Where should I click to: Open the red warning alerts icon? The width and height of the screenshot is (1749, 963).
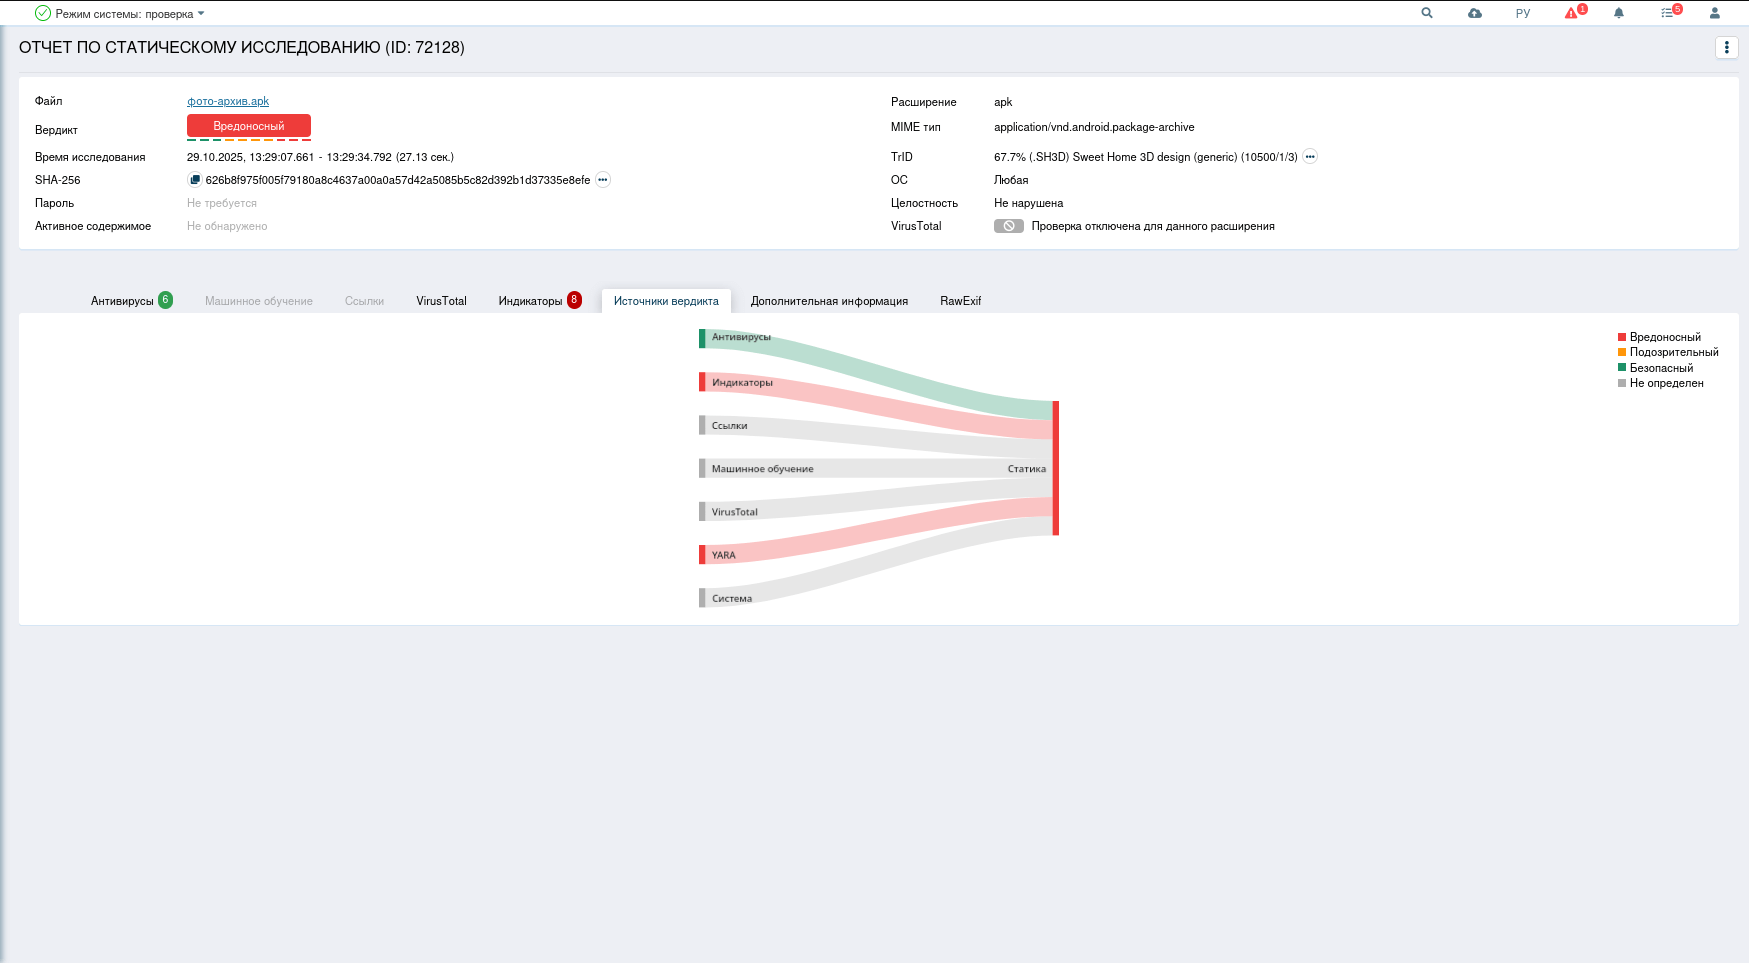click(1572, 13)
